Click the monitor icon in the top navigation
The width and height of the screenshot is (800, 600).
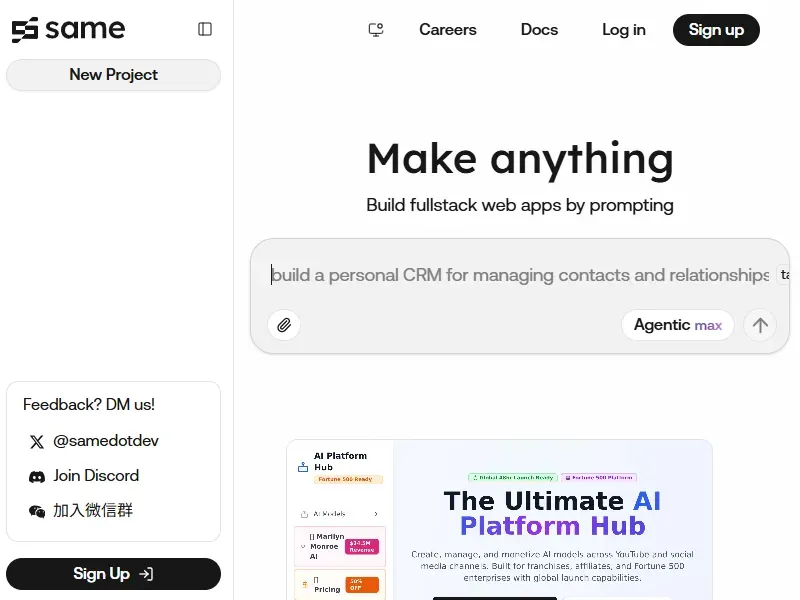click(x=376, y=30)
